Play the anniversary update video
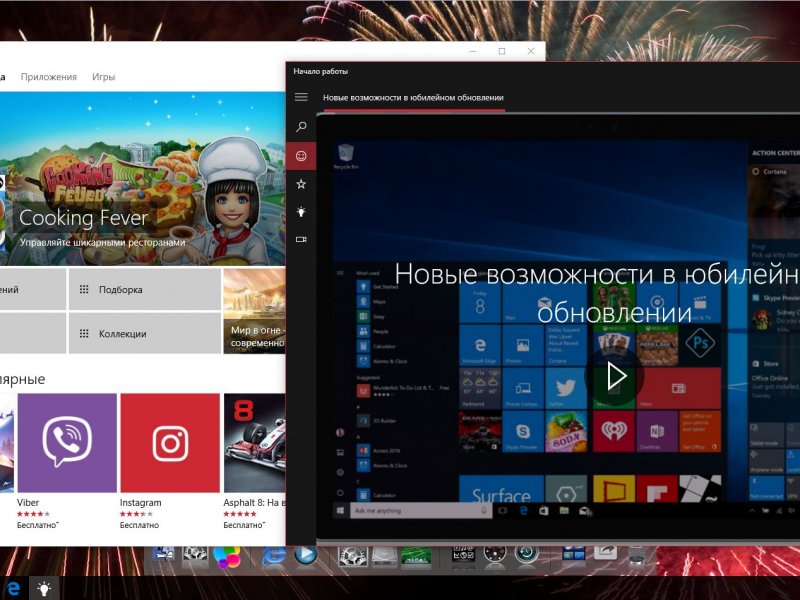This screenshot has height=600, width=800. tap(616, 377)
